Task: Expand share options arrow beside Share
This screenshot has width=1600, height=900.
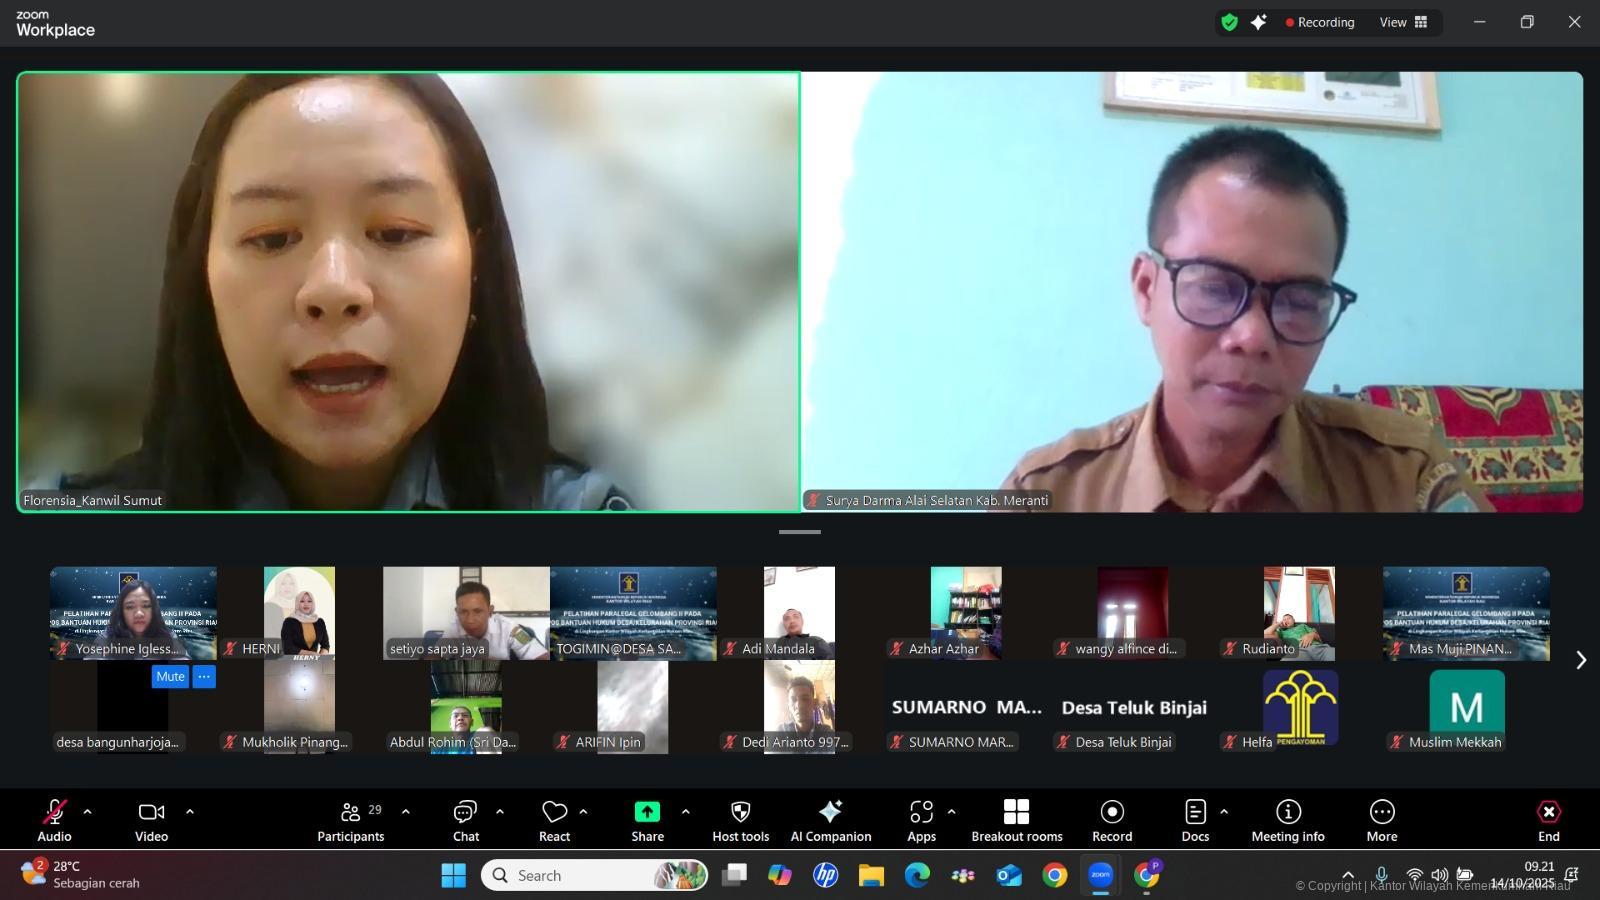Action: (685, 812)
